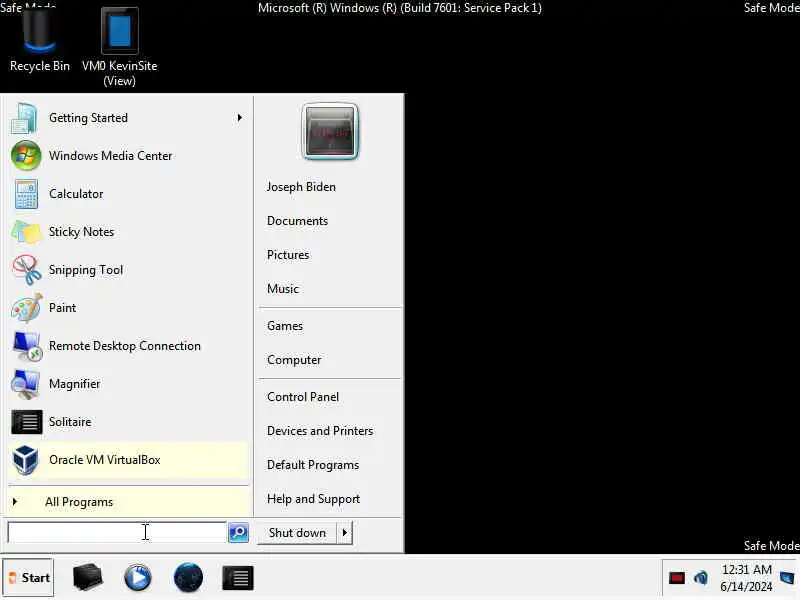This screenshot has height=600, width=800.
Task: Click the Remote Desktop Connection icon
Action: click(x=27, y=346)
